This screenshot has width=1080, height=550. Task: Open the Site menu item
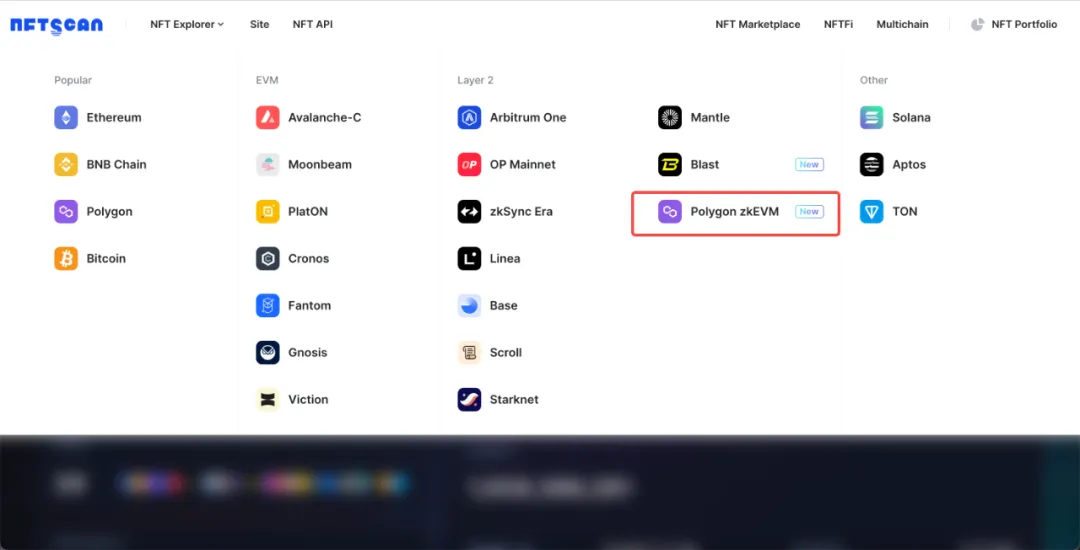tap(260, 24)
